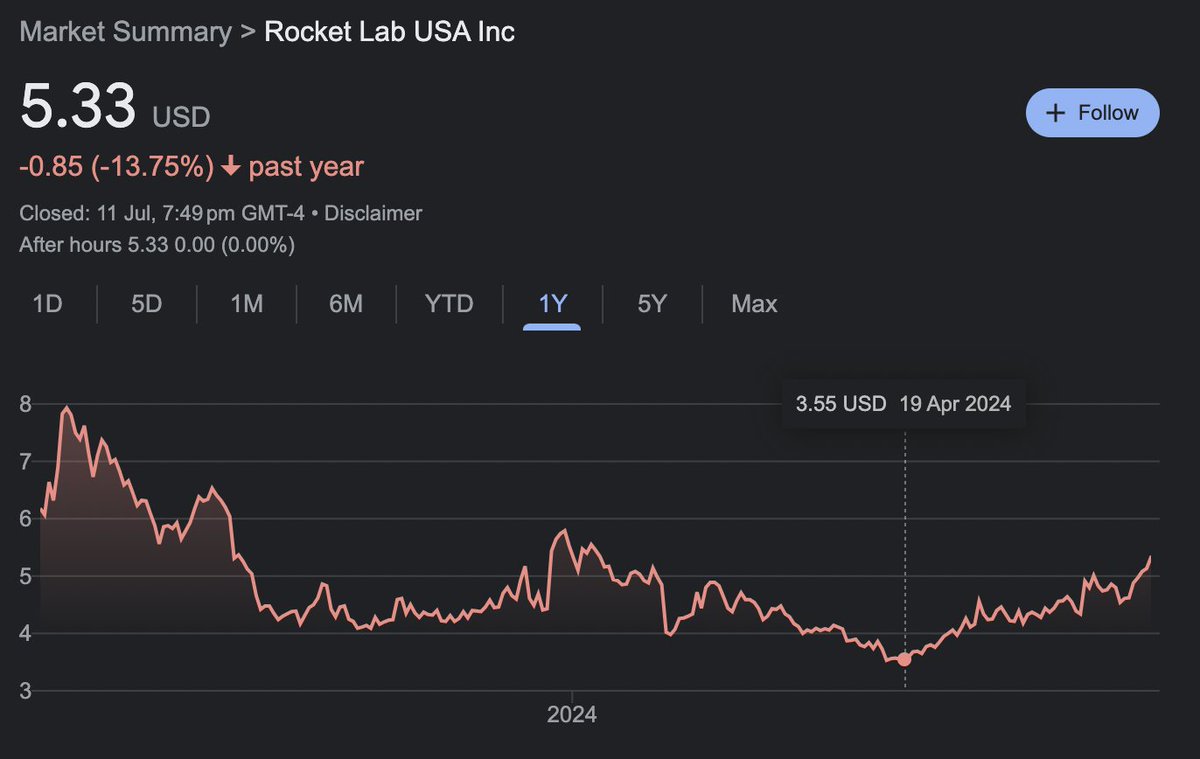Switch to the 5D chart view
Image resolution: width=1200 pixels, height=759 pixels.
[x=145, y=304]
